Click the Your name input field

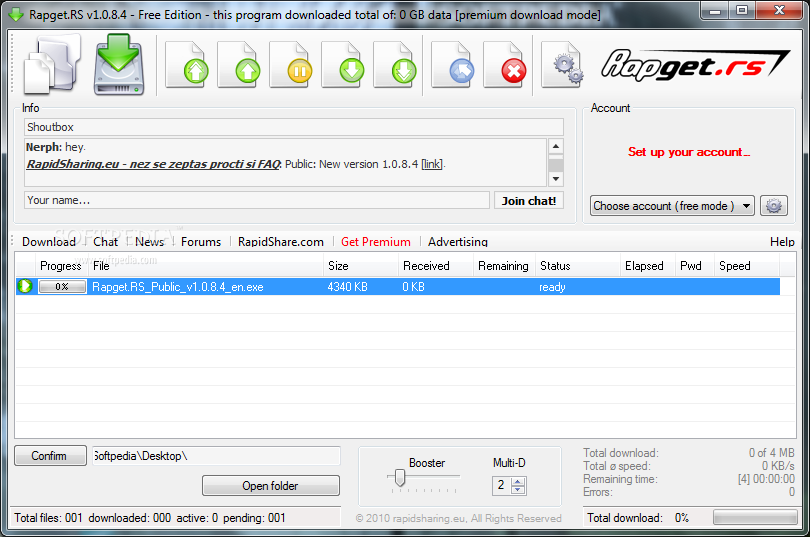[x=257, y=200]
